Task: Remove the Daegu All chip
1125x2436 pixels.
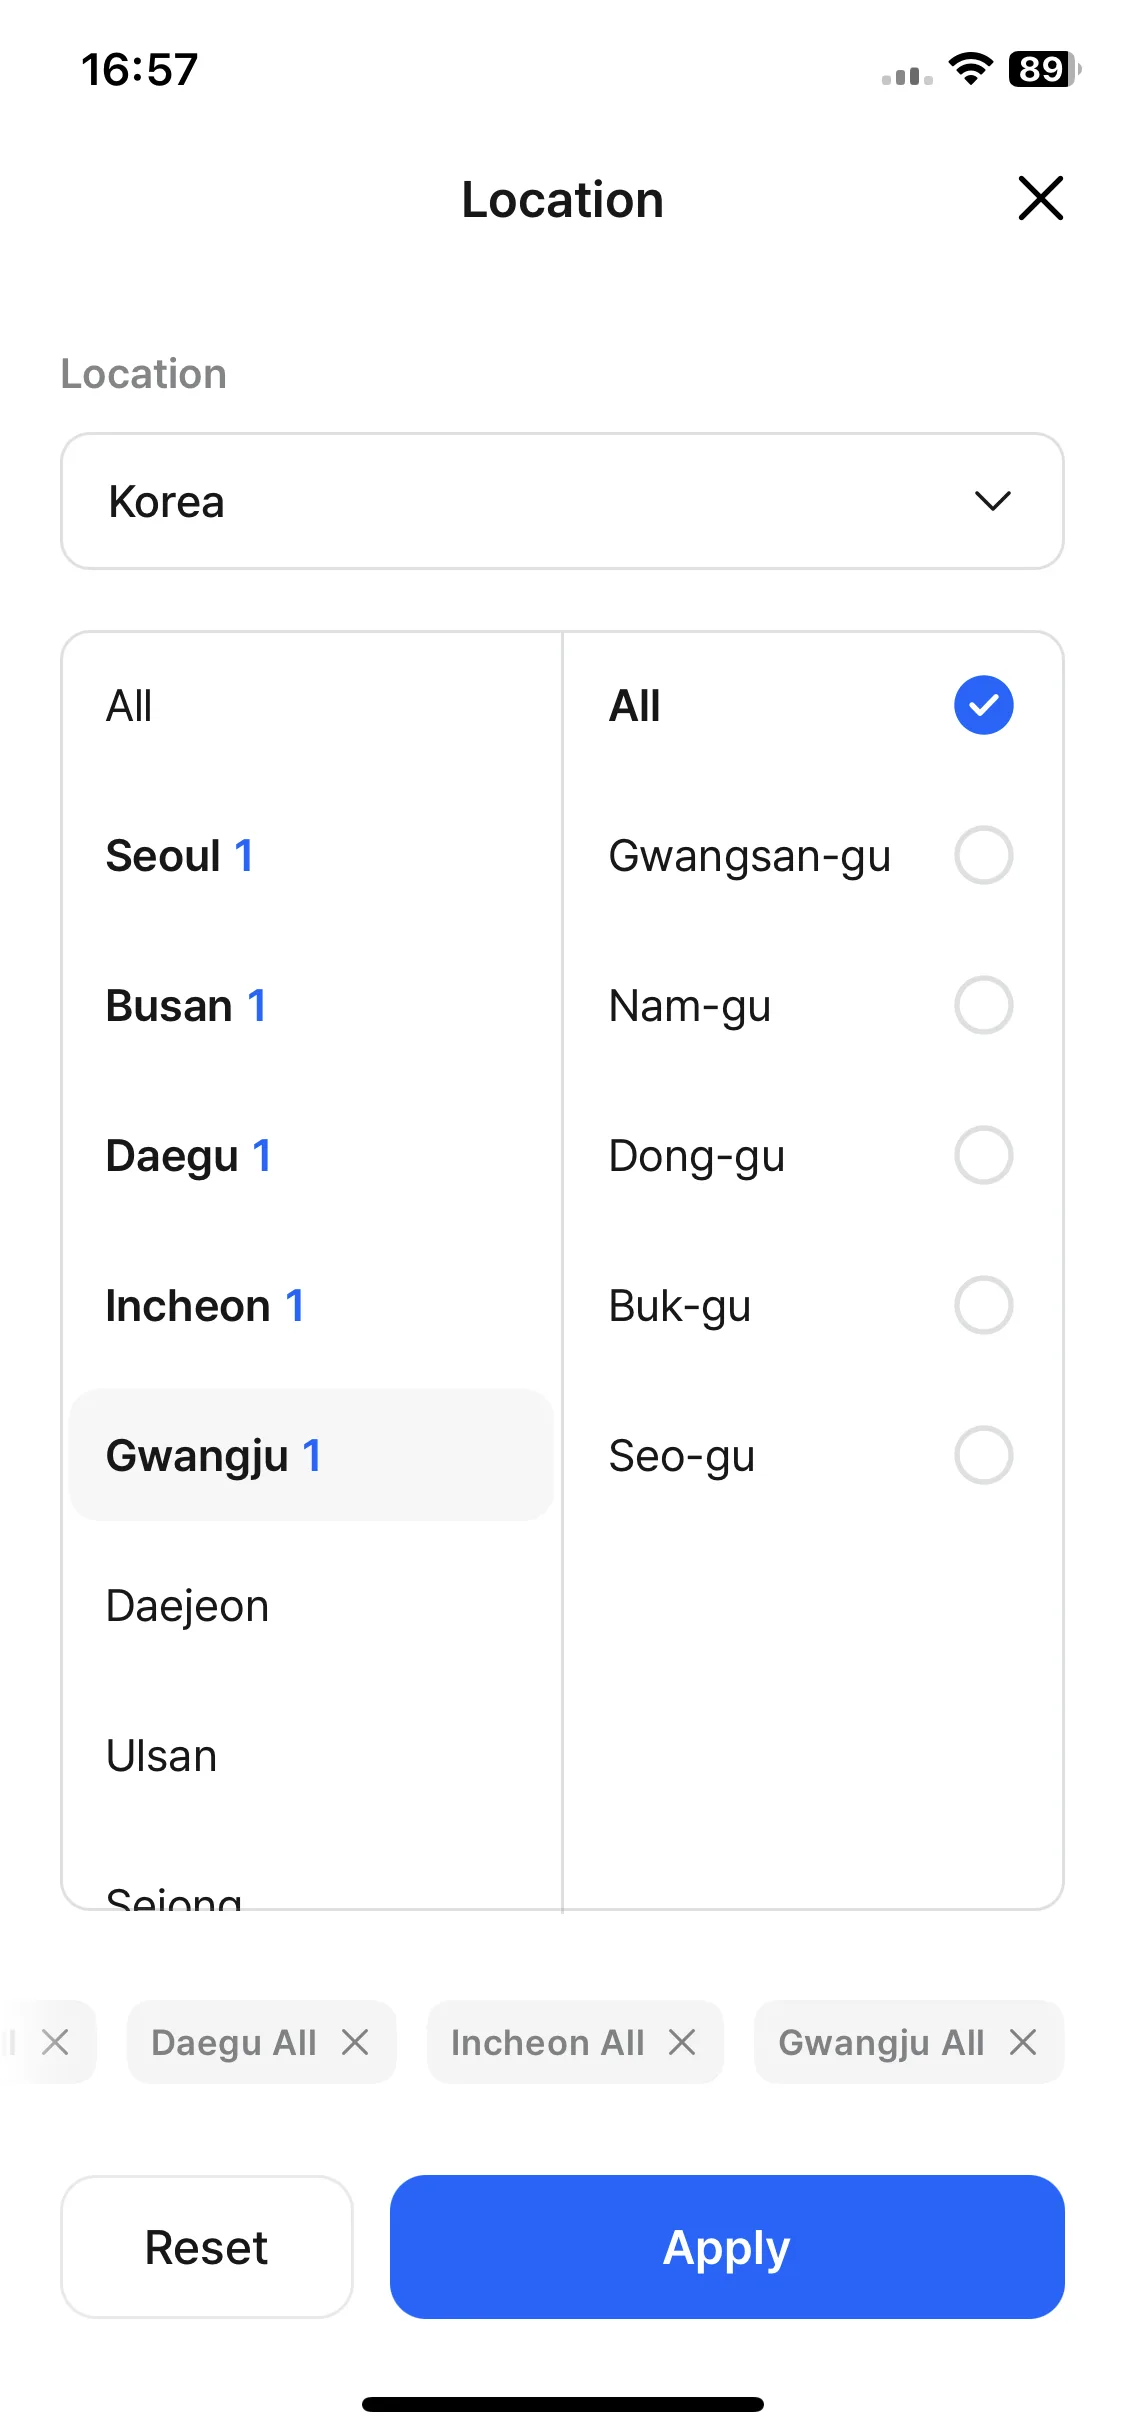Action: pos(355,2042)
